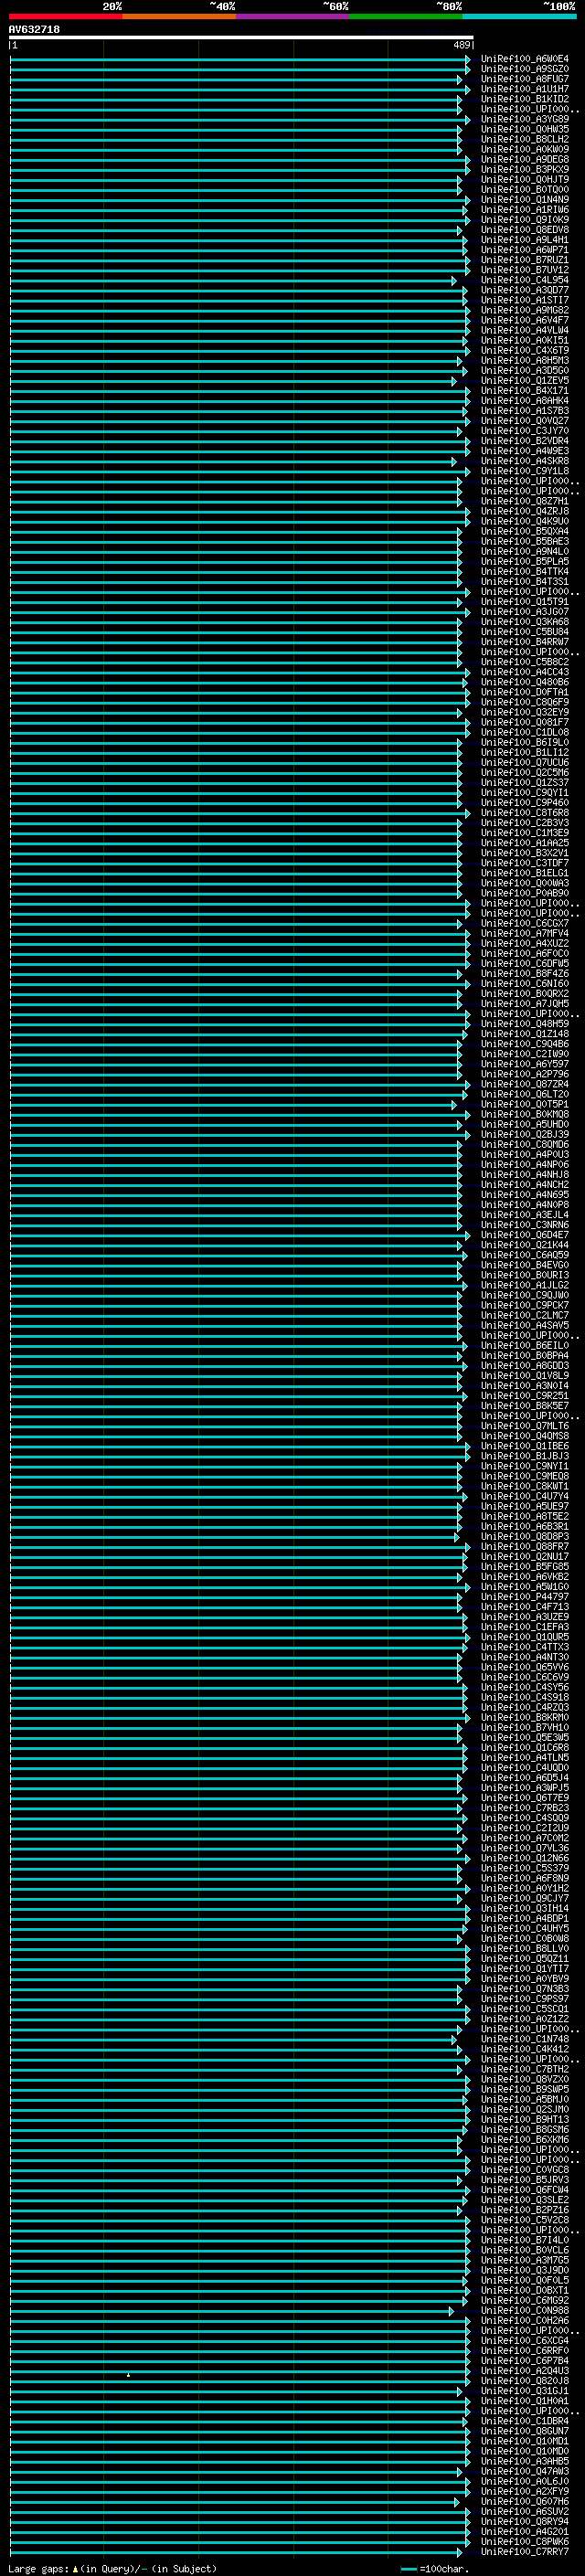Select hit label UniRef100_C4X6T9
The image size is (585, 2576).
(525, 350)
